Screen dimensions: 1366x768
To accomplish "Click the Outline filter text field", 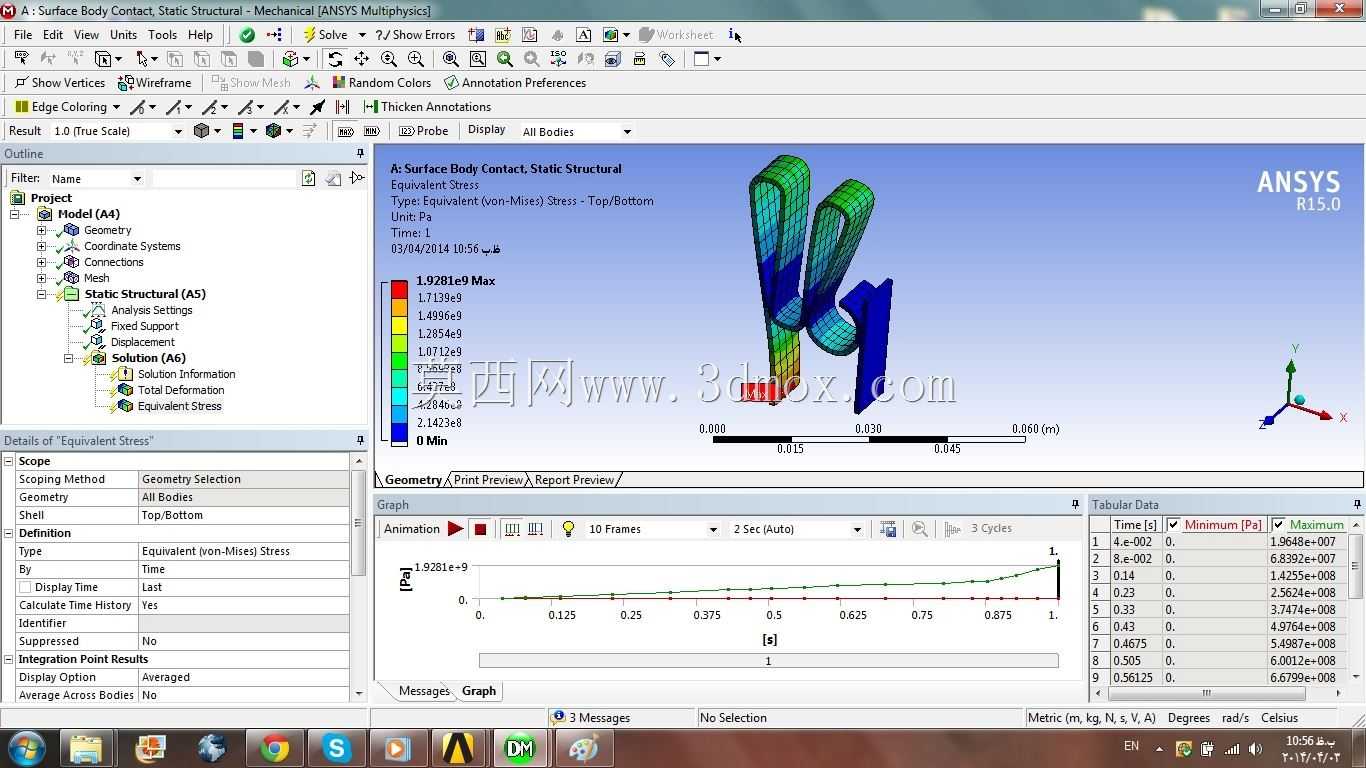I will 223,178.
